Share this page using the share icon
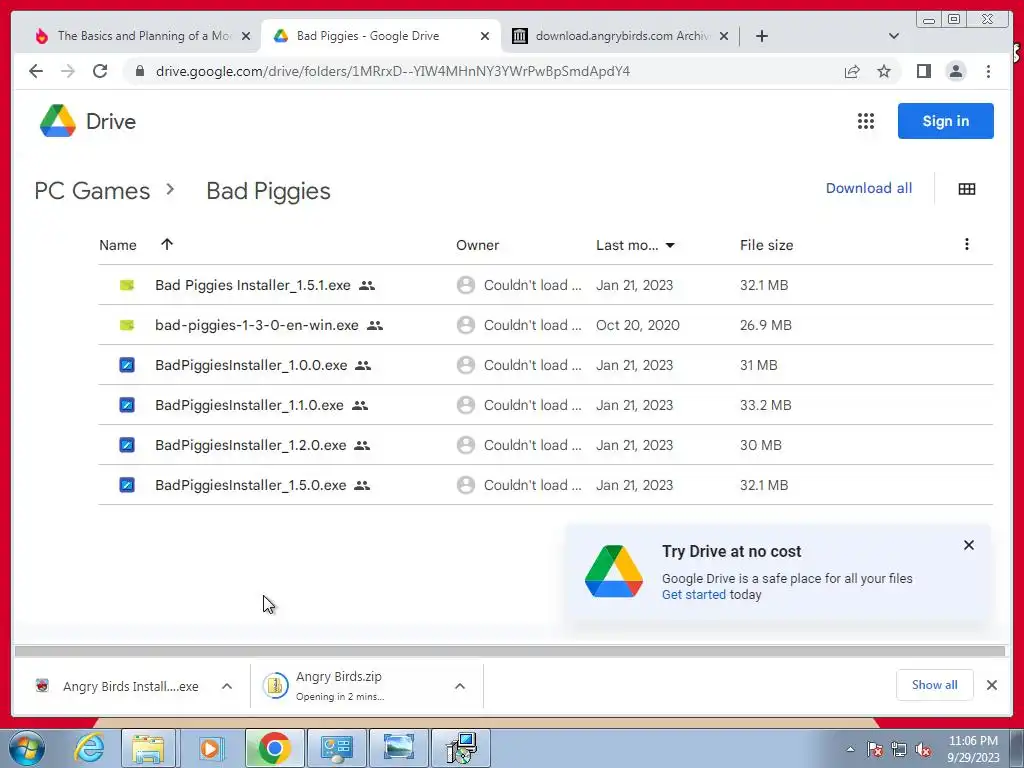Image resolution: width=1024 pixels, height=768 pixels. point(852,71)
